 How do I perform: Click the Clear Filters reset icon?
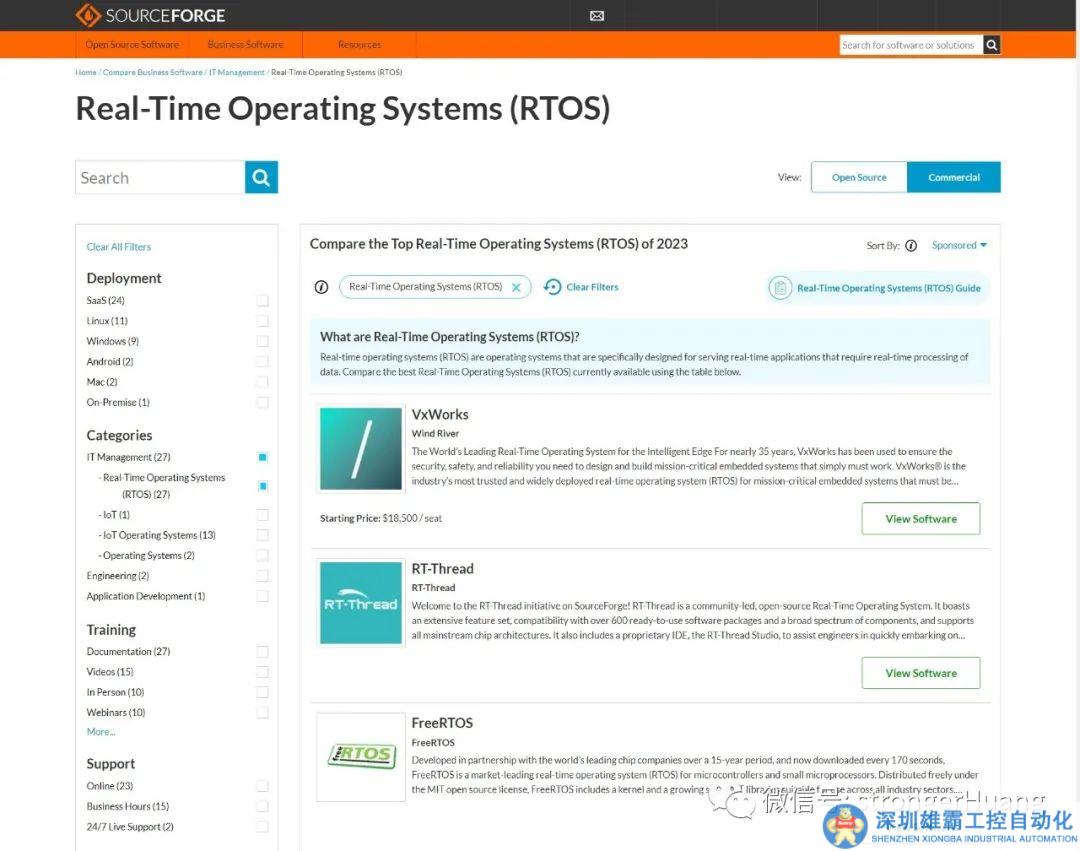coord(553,287)
